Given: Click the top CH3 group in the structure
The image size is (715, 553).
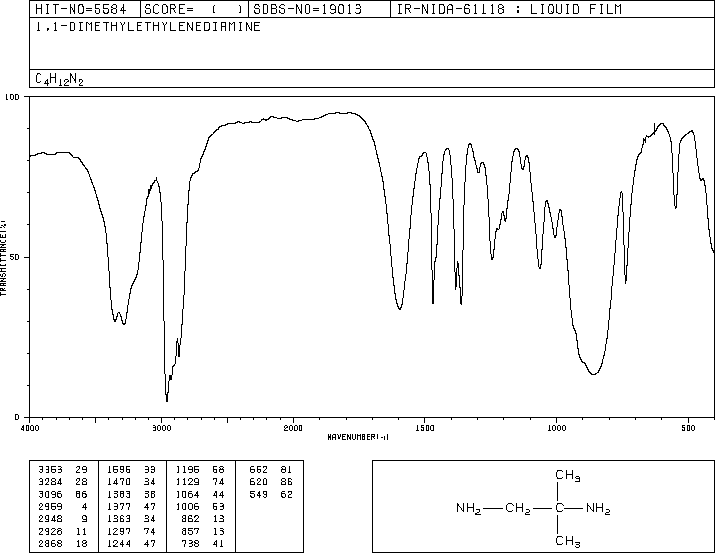Looking at the screenshot, I should click(568, 475).
